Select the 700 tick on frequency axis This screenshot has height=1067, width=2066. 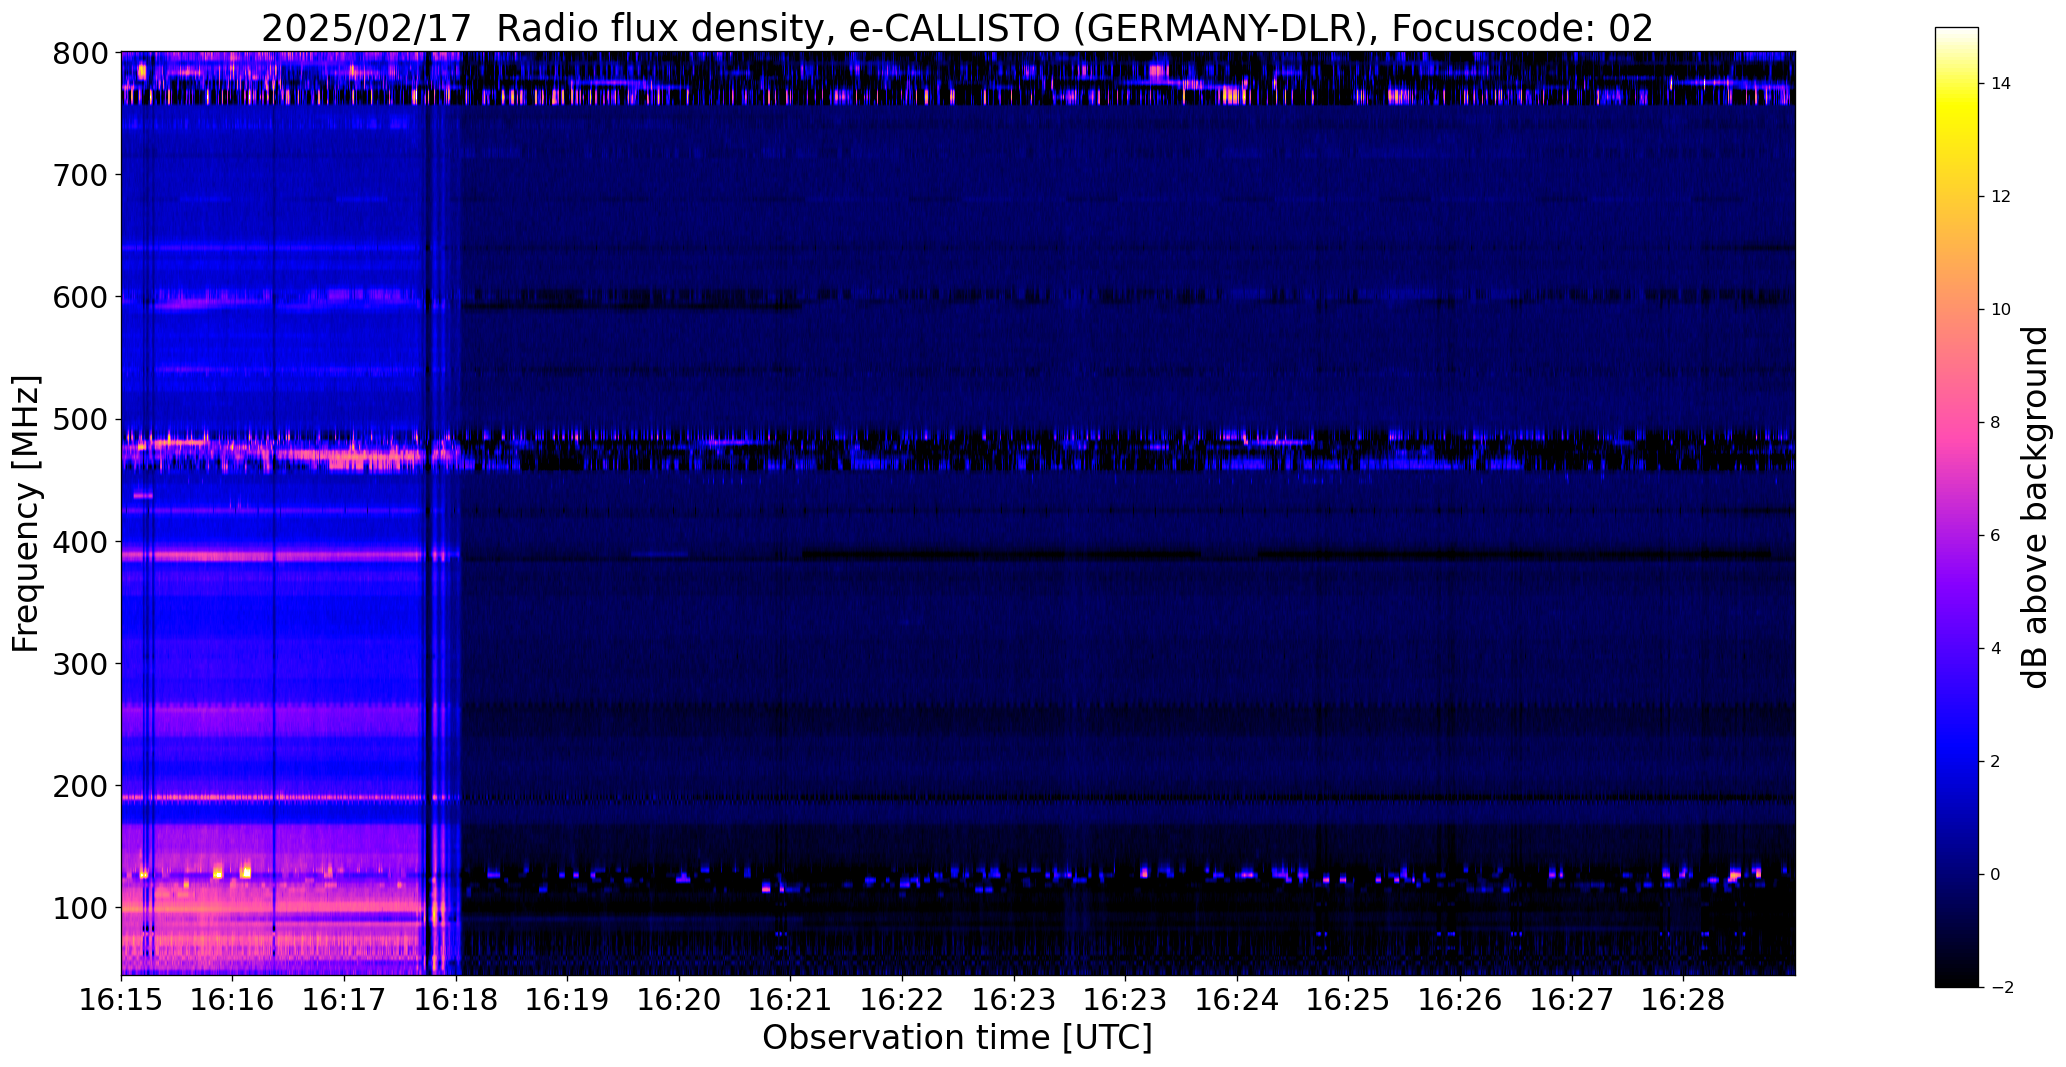pyautogui.click(x=79, y=175)
